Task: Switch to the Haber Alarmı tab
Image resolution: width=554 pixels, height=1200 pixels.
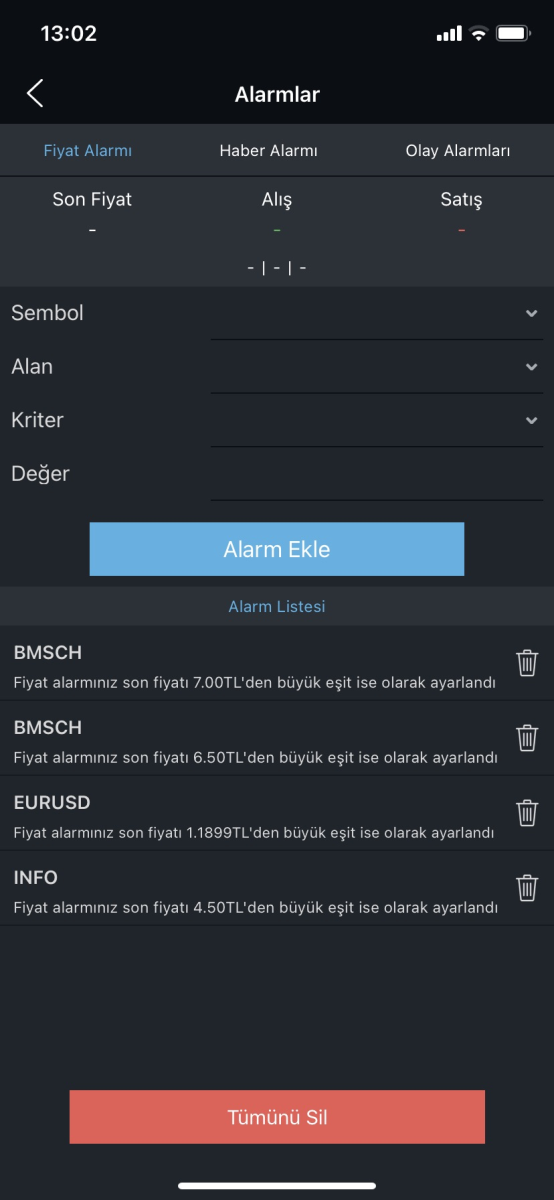Action: pyautogui.click(x=268, y=151)
